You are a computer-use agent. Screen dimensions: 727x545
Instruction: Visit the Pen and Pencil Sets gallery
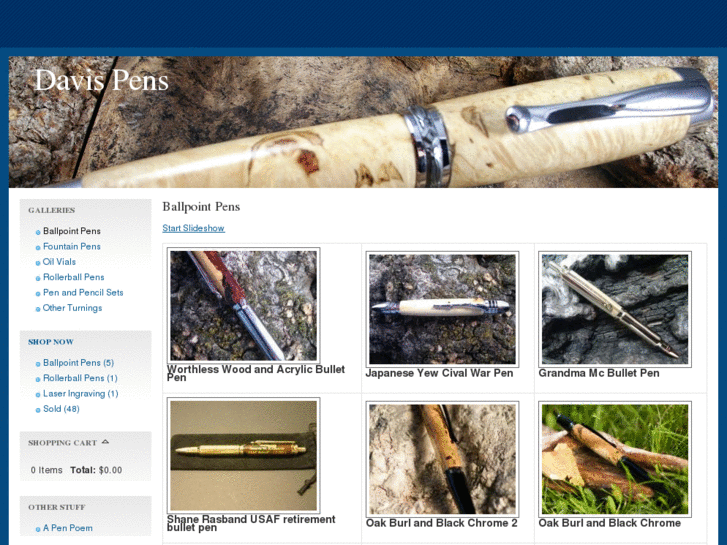tap(83, 292)
